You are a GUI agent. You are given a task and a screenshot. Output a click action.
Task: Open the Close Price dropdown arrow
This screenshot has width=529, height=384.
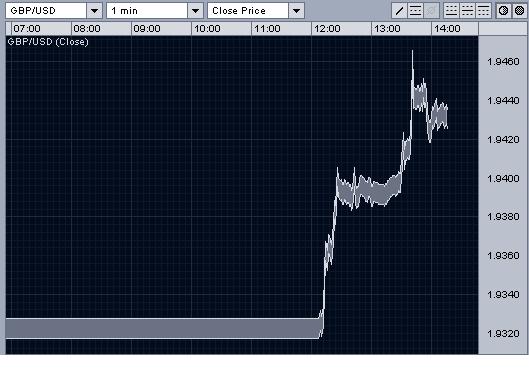point(296,11)
